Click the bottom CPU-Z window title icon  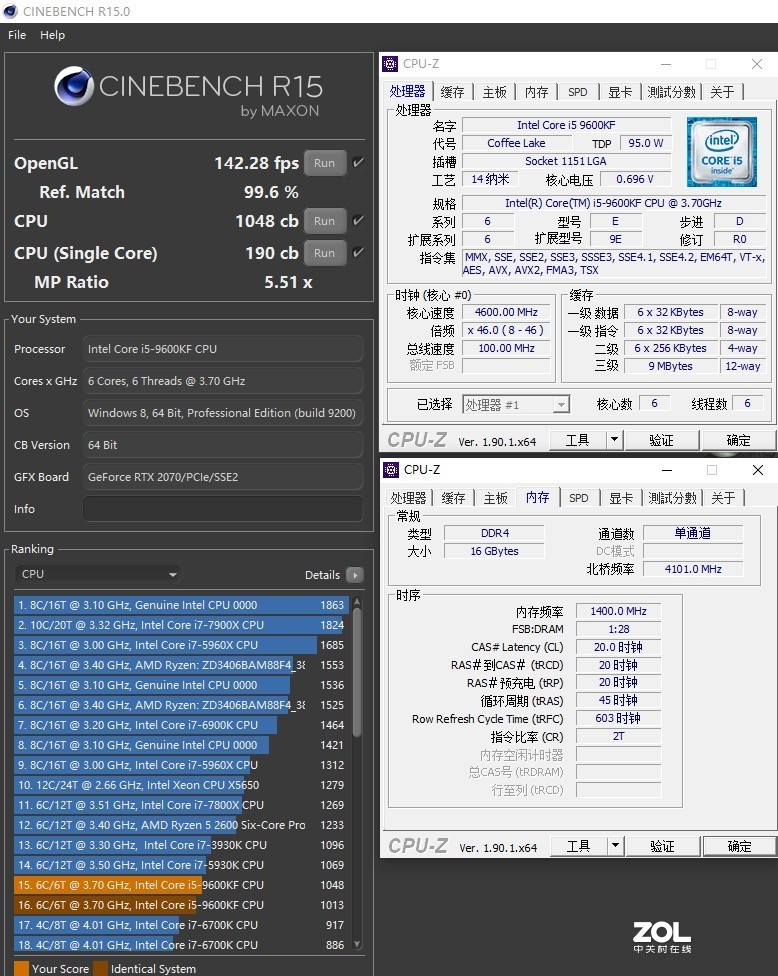[391, 469]
